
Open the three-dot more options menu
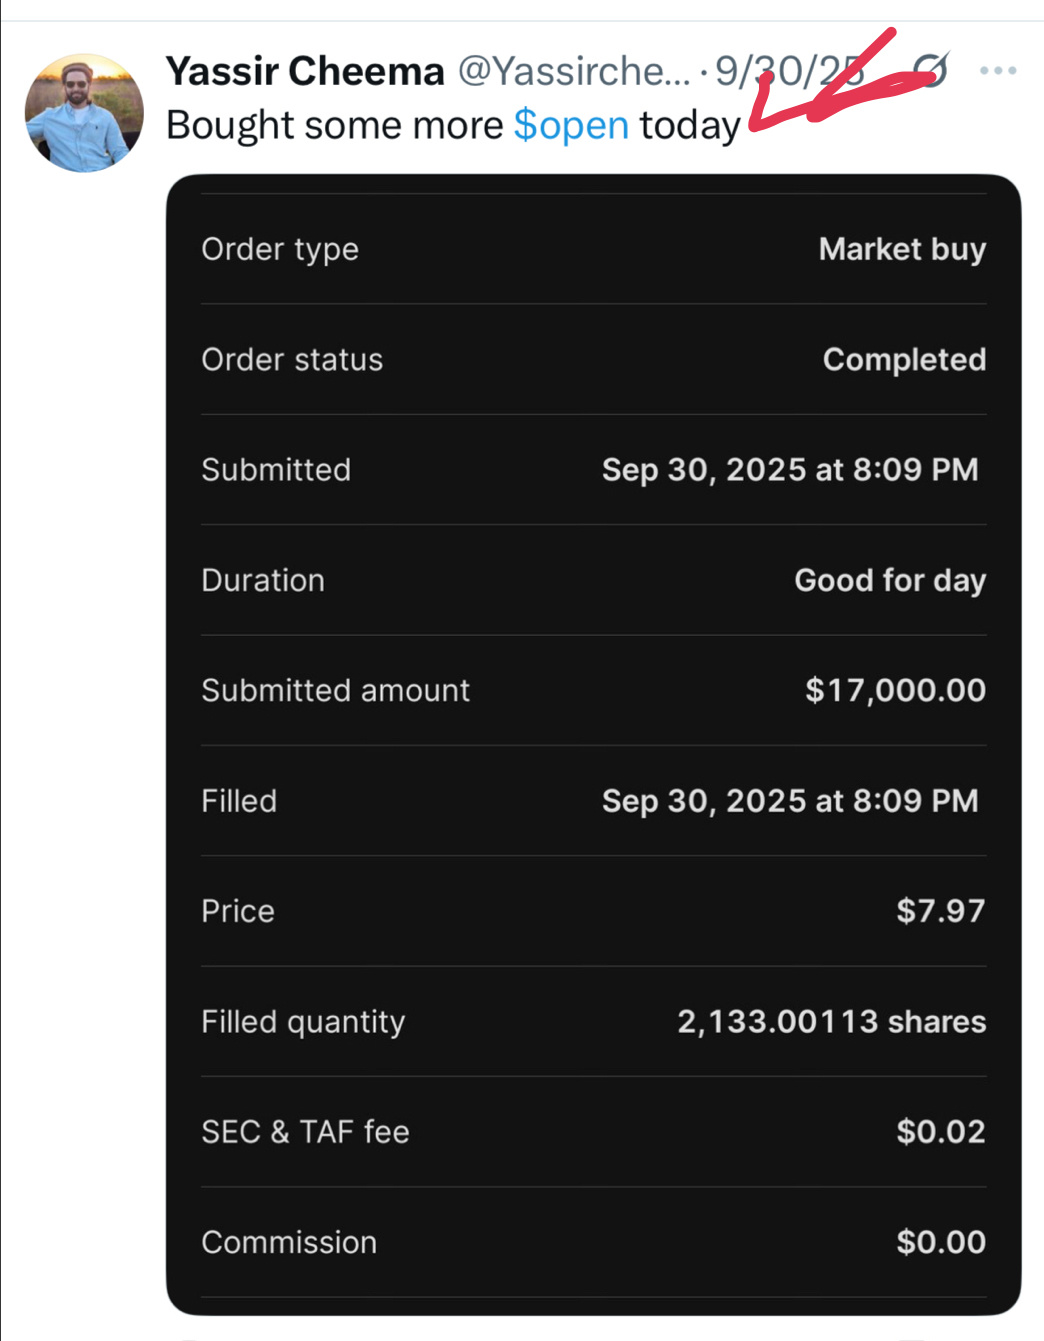(998, 71)
